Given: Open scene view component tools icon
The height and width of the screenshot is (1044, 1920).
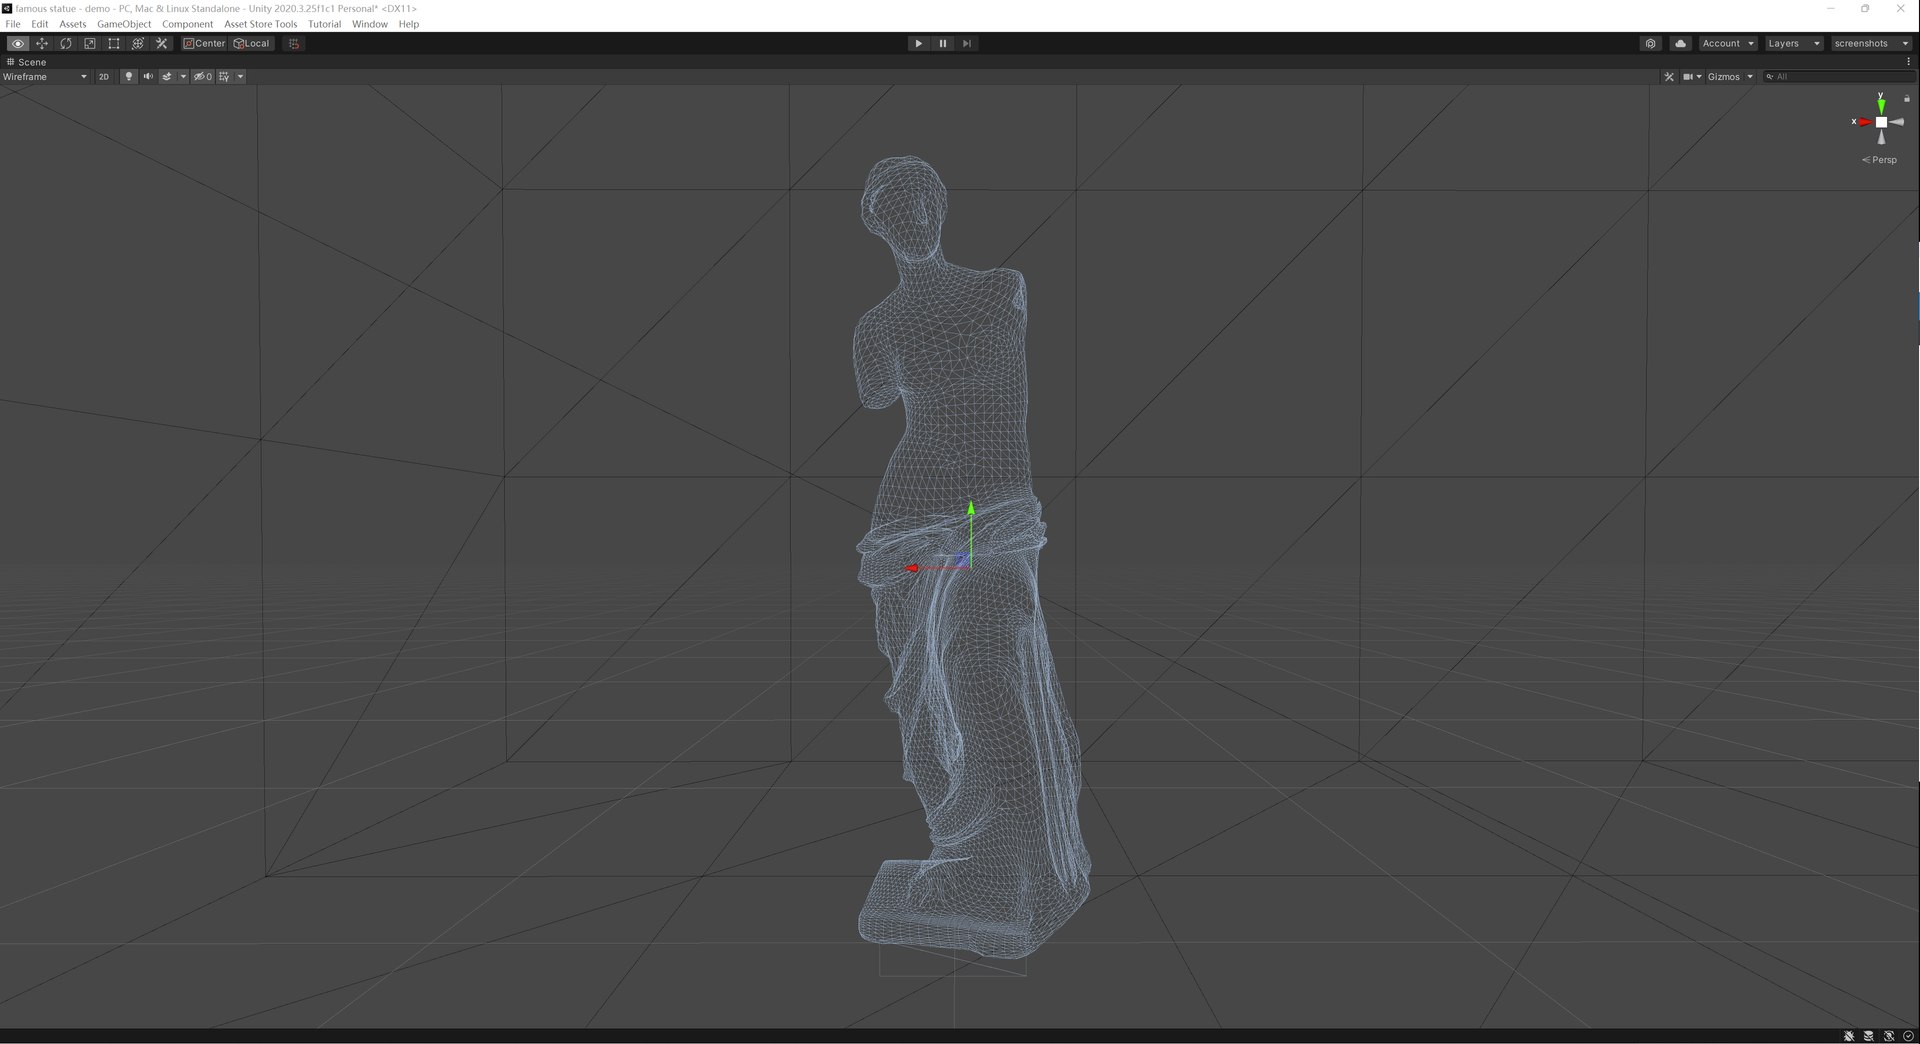Looking at the screenshot, I should tap(1669, 77).
